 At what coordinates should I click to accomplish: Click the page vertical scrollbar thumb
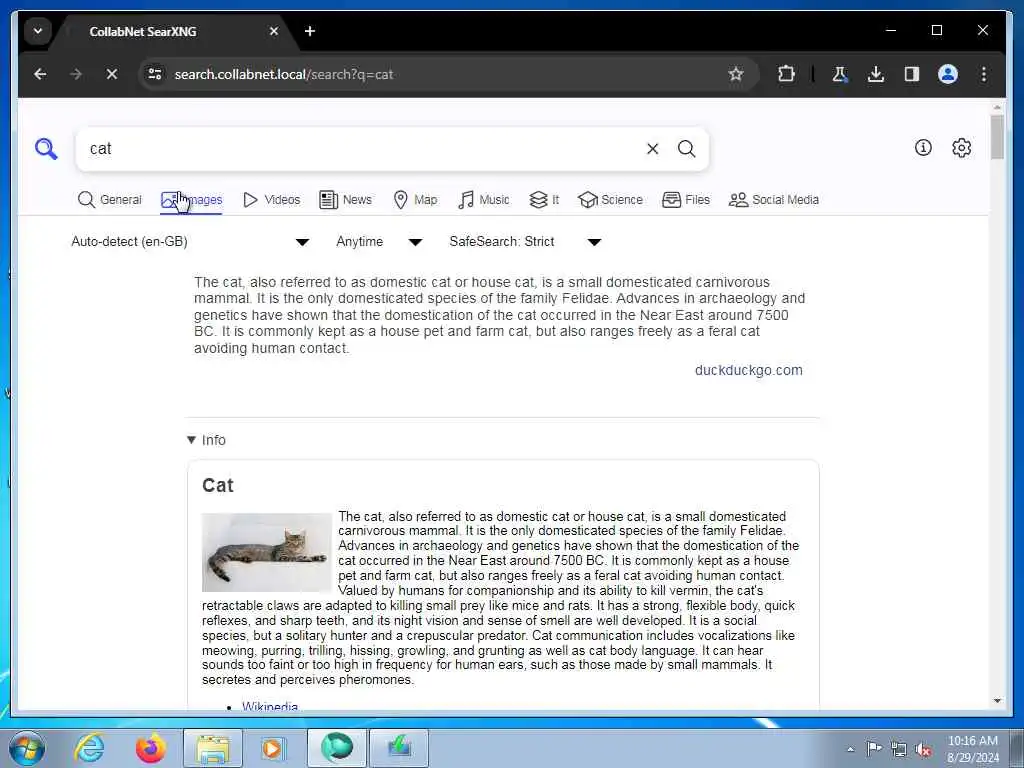pos(997,137)
